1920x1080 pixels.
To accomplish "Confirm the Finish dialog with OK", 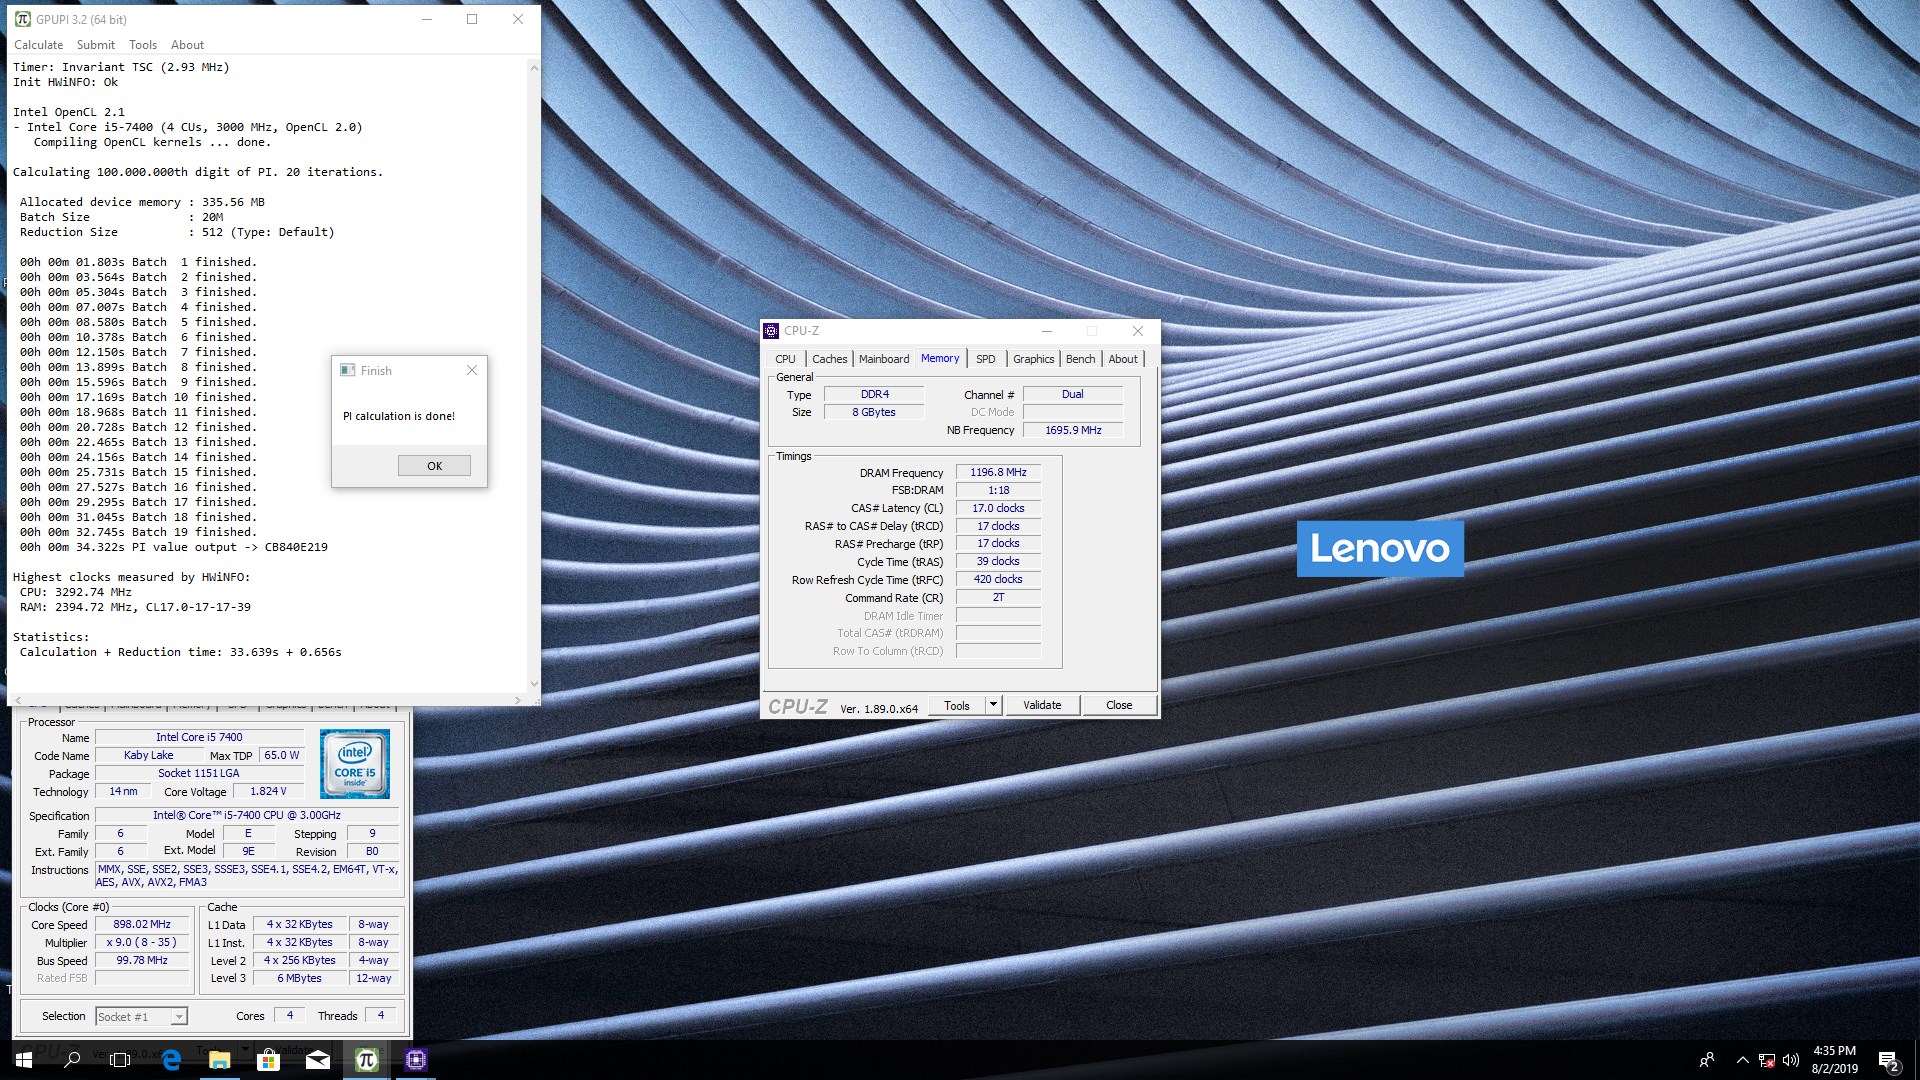I will 434,466.
